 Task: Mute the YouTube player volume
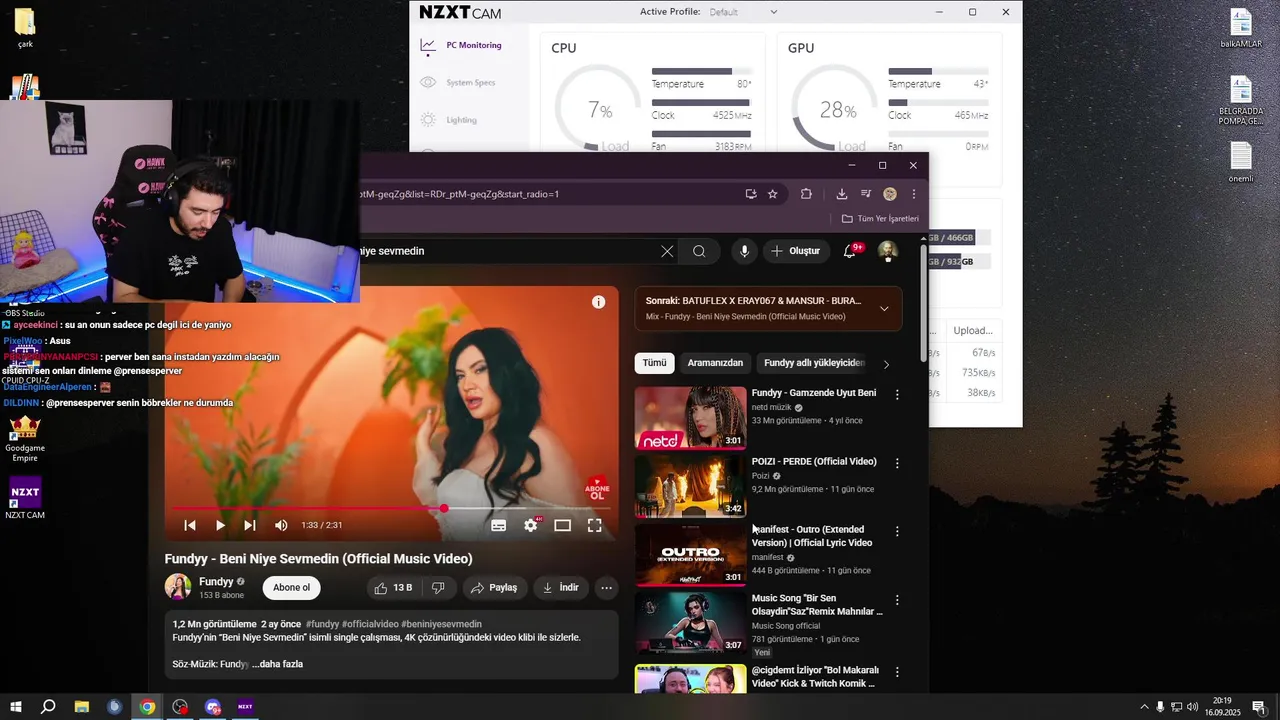tap(281, 525)
